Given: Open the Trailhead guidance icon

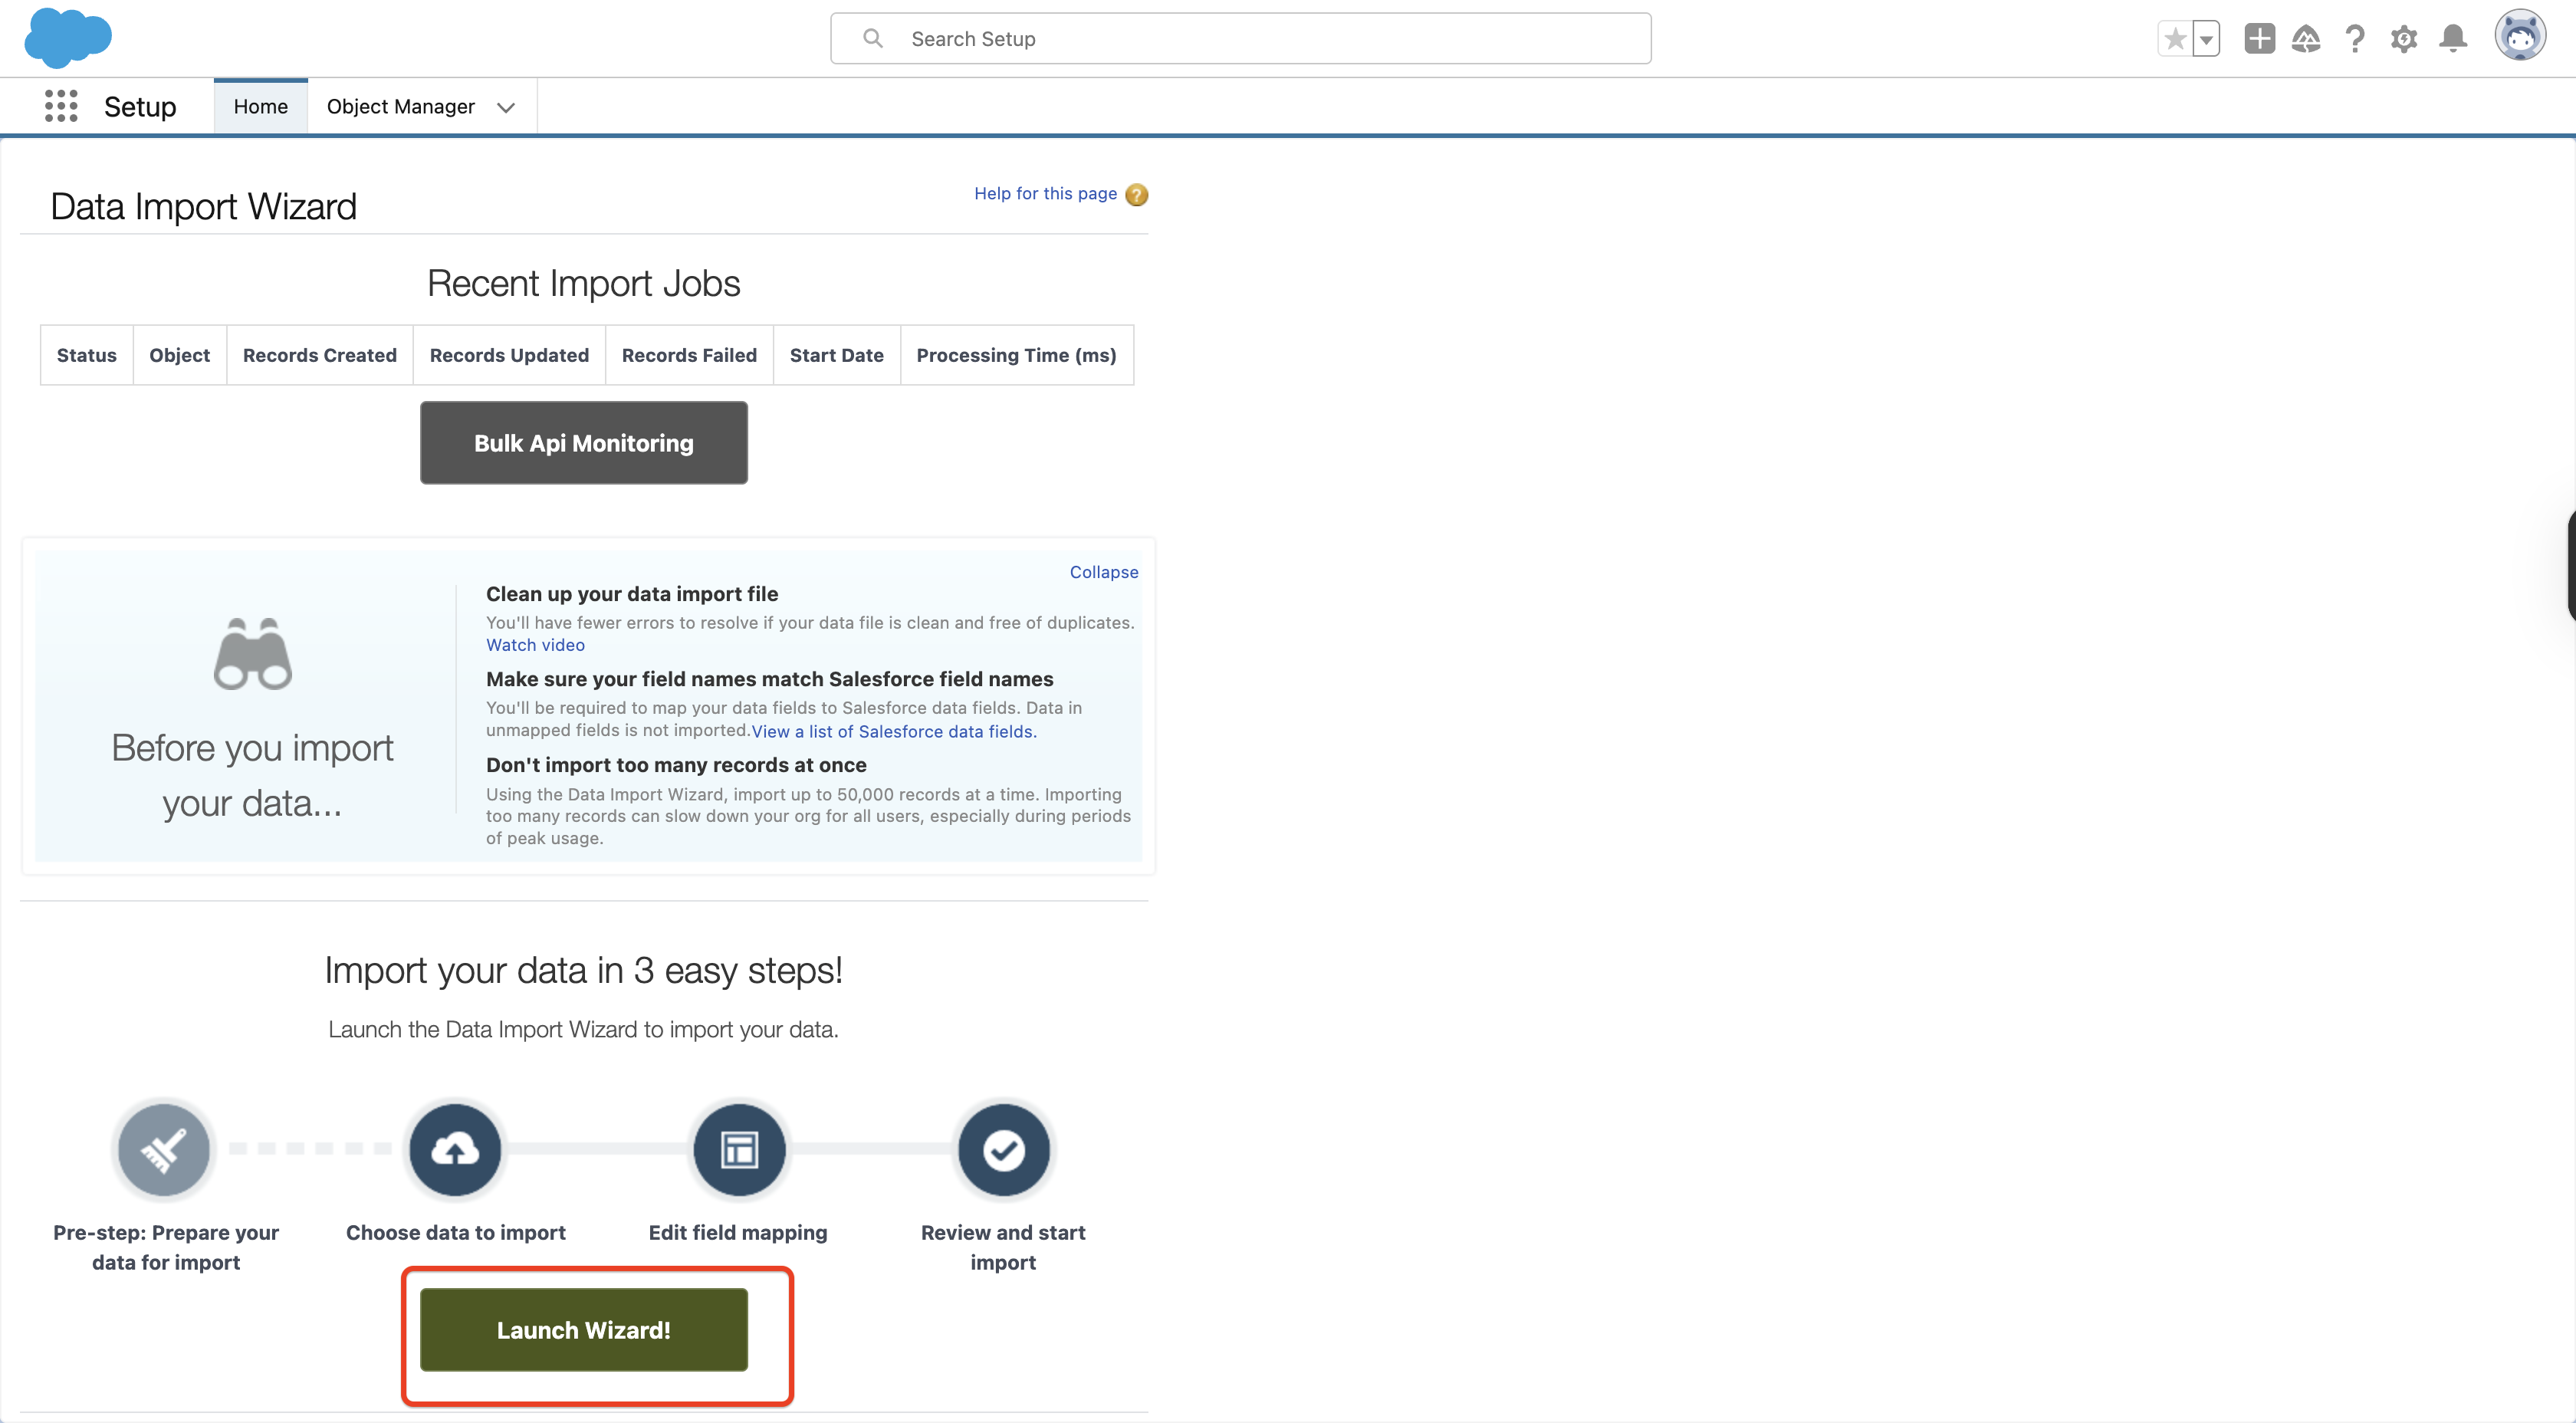Looking at the screenshot, I should tap(2306, 39).
